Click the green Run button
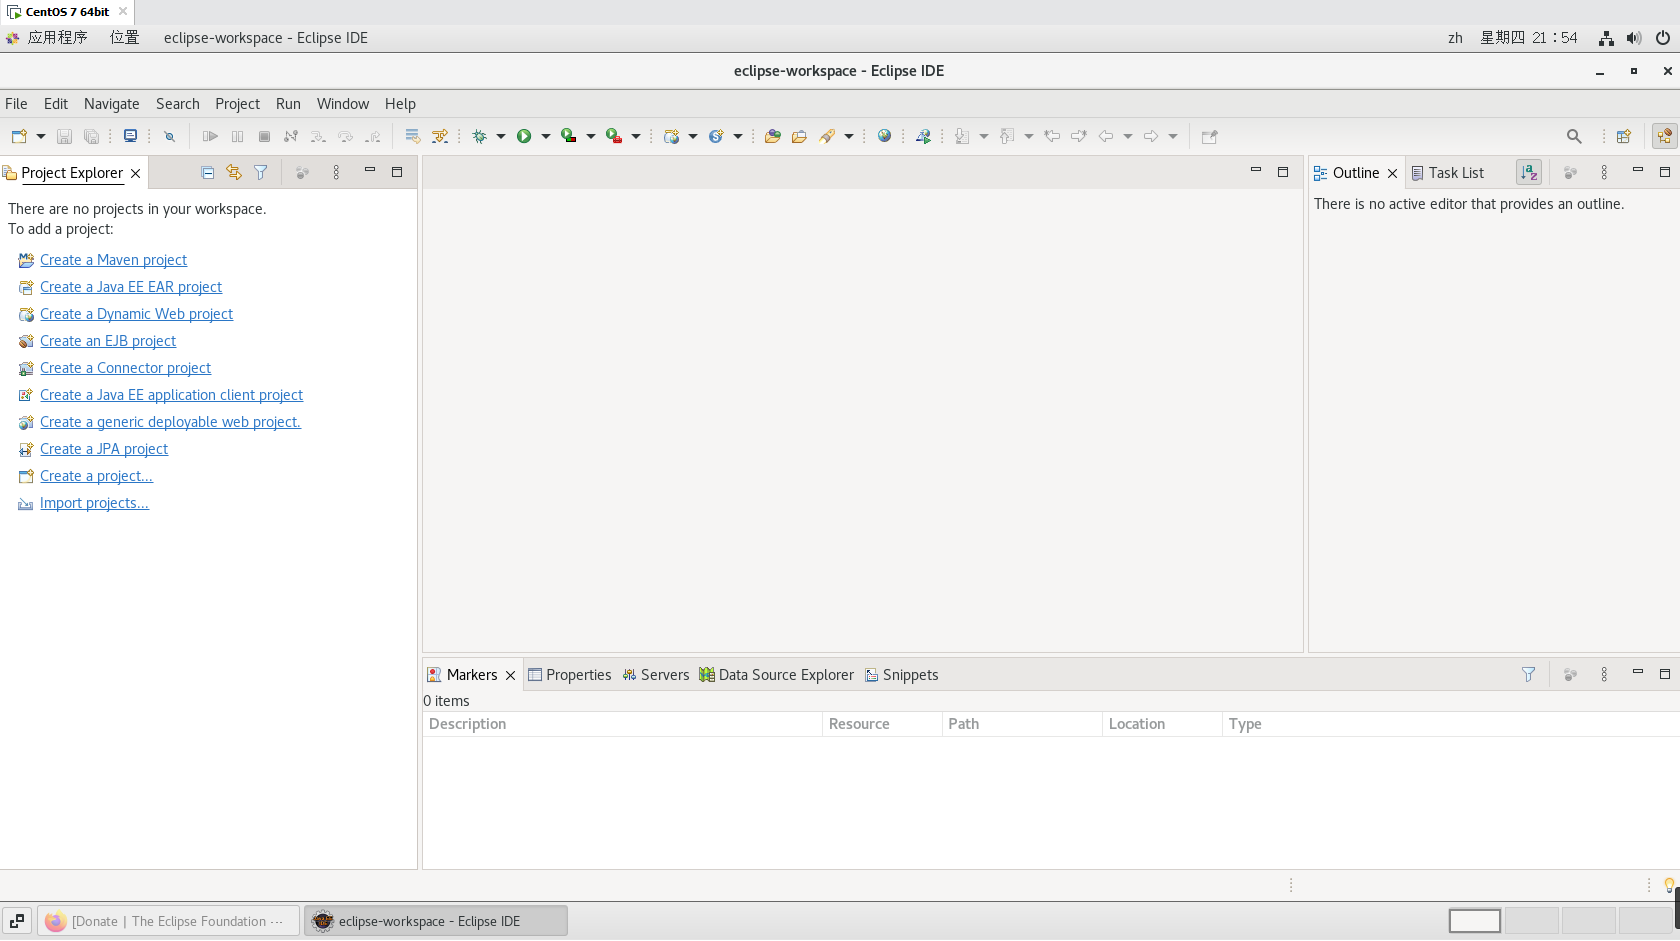Image resolution: width=1680 pixels, height=941 pixels. 524,136
